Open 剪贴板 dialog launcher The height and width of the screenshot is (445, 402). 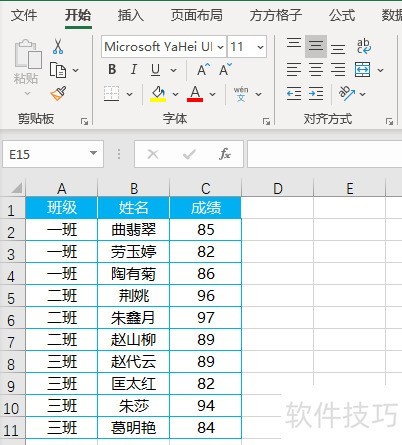(84, 122)
